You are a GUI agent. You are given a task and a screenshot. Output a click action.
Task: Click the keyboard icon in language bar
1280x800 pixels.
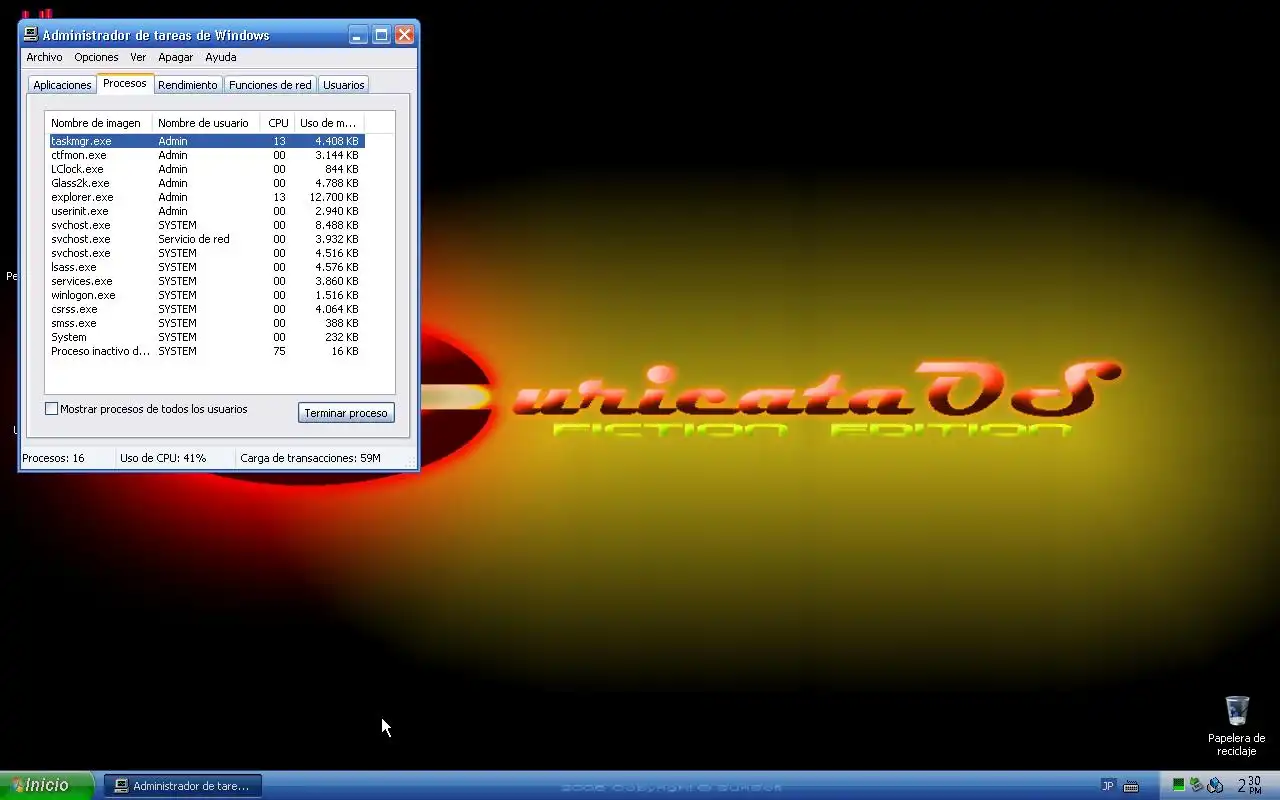point(1132,786)
